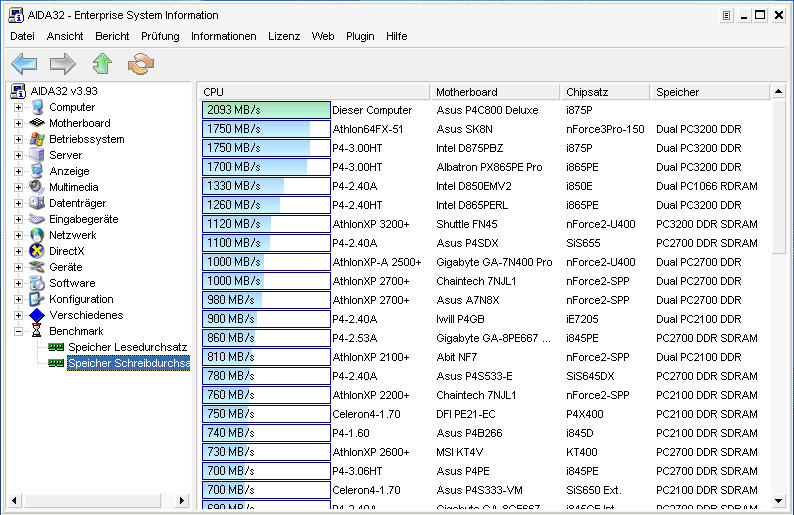This screenshot has height=515, width=794.
Task: Click the Speicher Schreibdurchsatz memory chip icon
Action: click(56, 363)
